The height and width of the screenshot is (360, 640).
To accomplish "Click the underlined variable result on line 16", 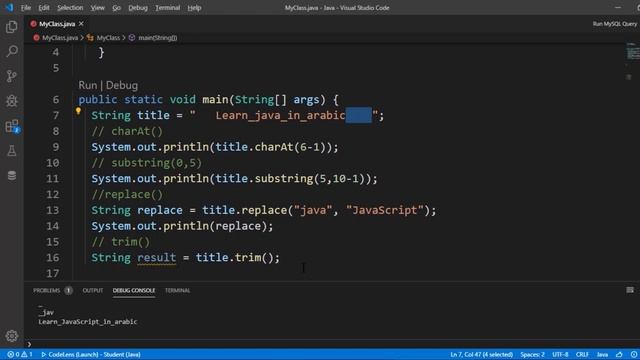I will click(156, 258).
